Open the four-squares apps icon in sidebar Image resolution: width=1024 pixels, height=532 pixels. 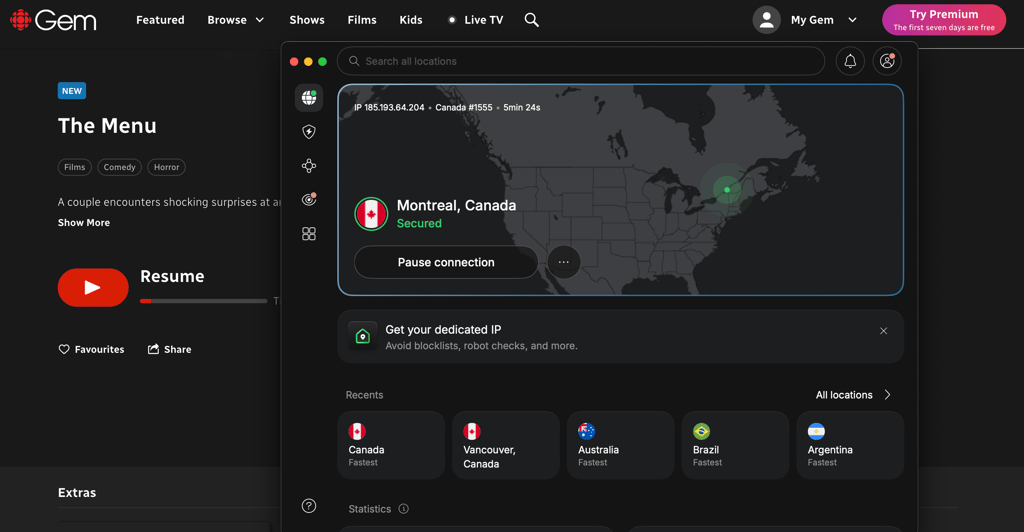(309, 234)
